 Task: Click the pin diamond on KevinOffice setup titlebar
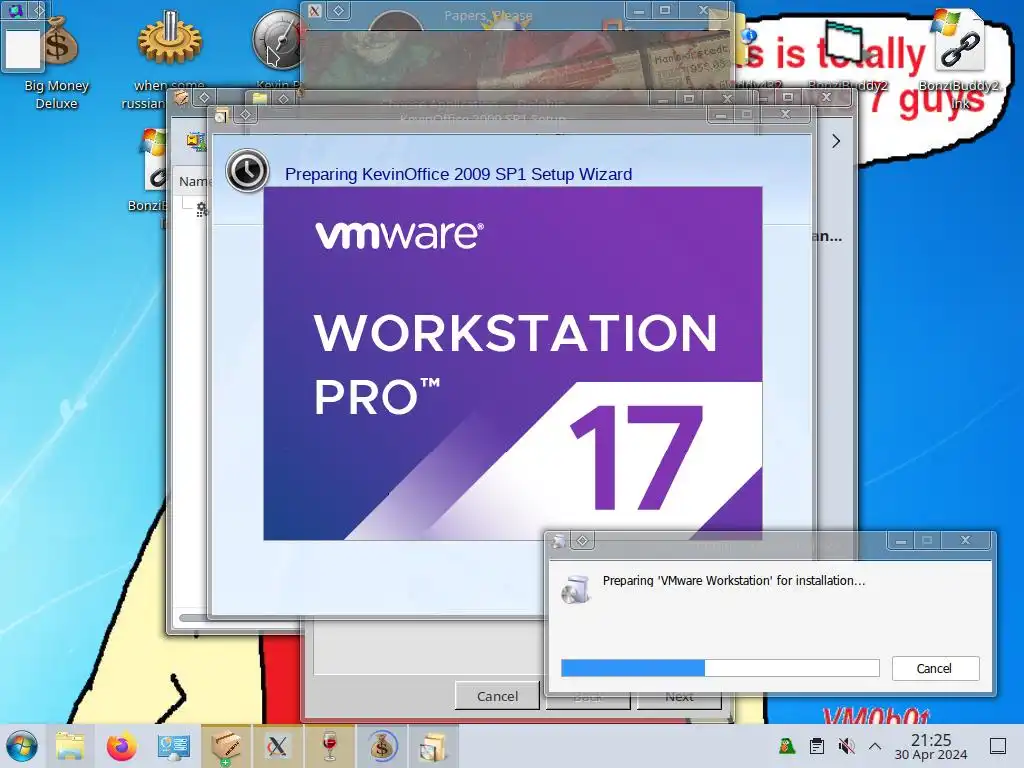(x=246, y=115)
